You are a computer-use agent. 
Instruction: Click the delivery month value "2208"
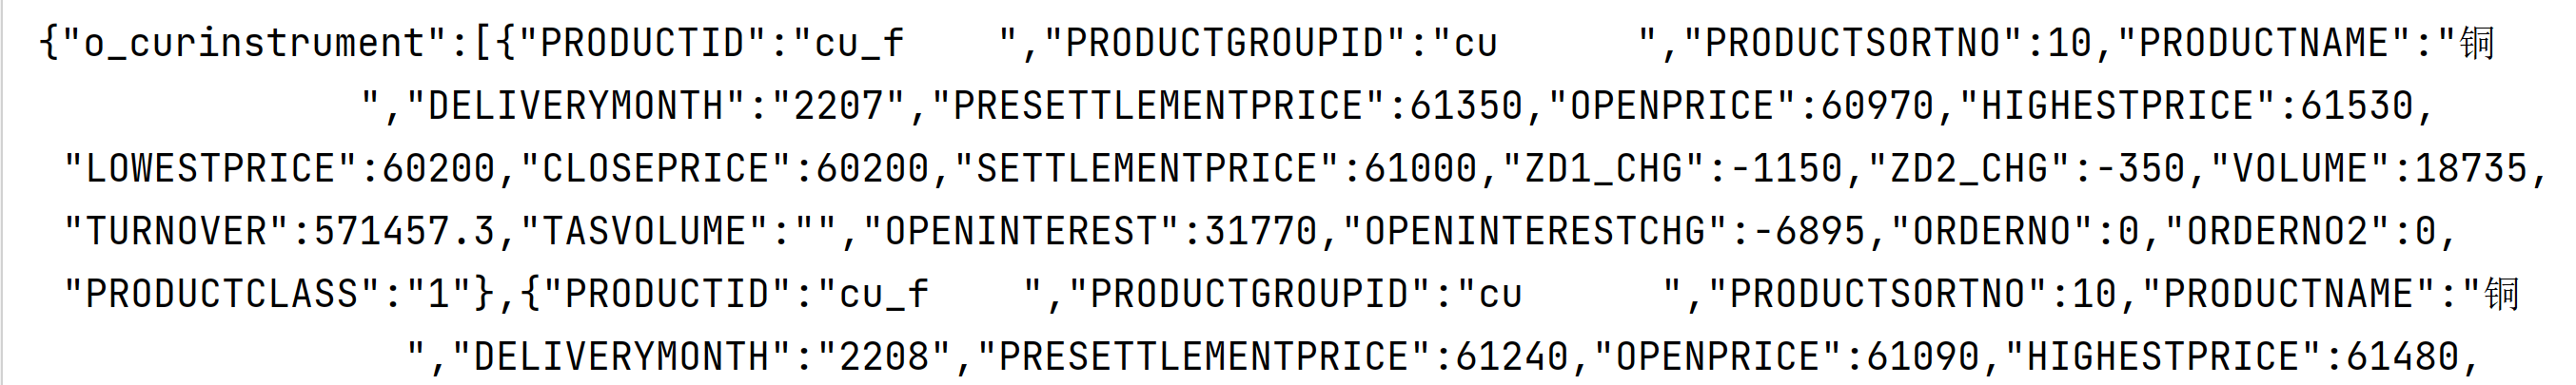(884, 357)
